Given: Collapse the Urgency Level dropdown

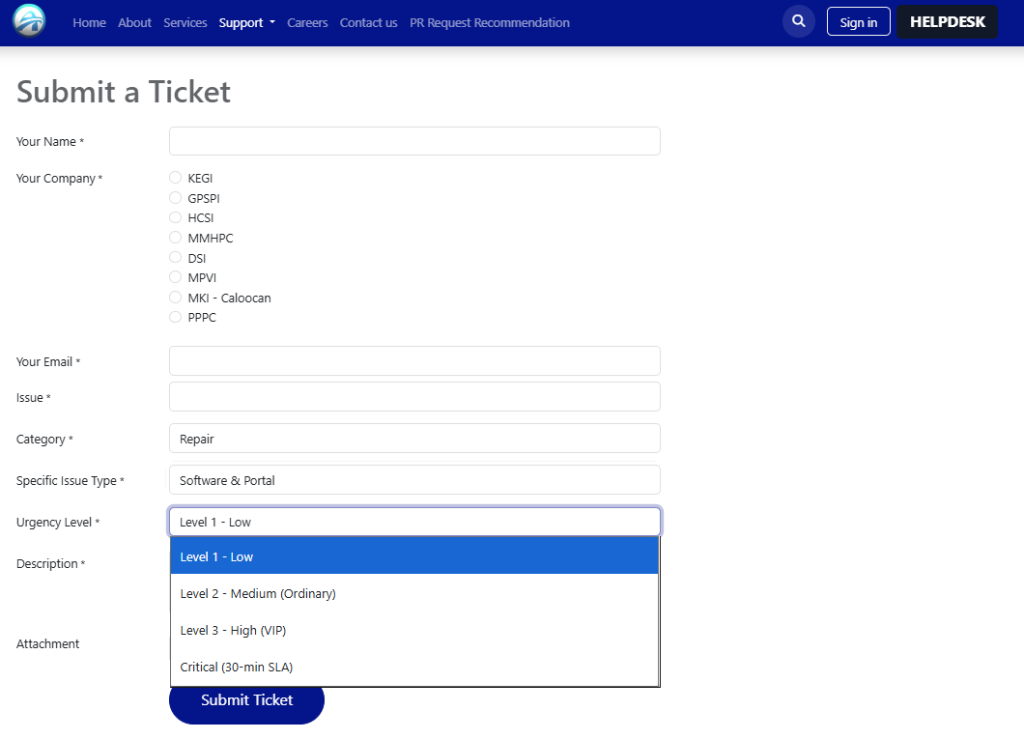Looking at the screenshot, I should 415,522.
